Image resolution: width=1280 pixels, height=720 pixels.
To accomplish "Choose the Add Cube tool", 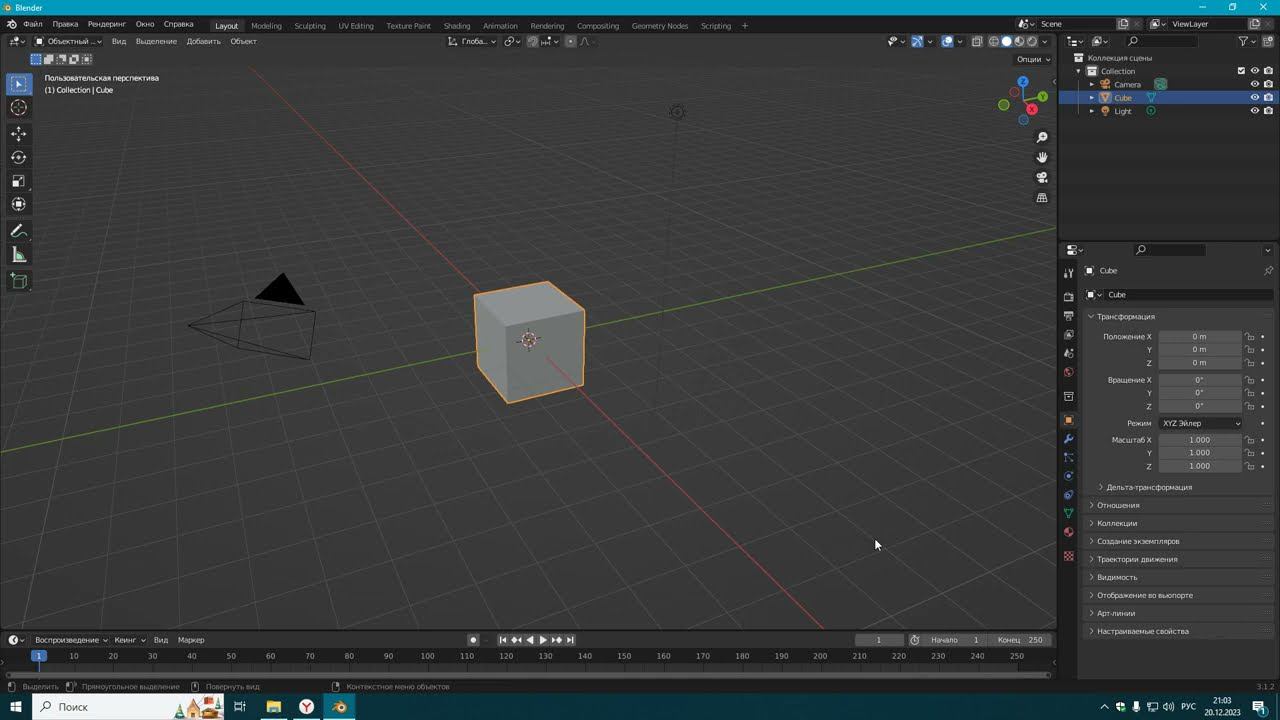I will tap(18, 281).
